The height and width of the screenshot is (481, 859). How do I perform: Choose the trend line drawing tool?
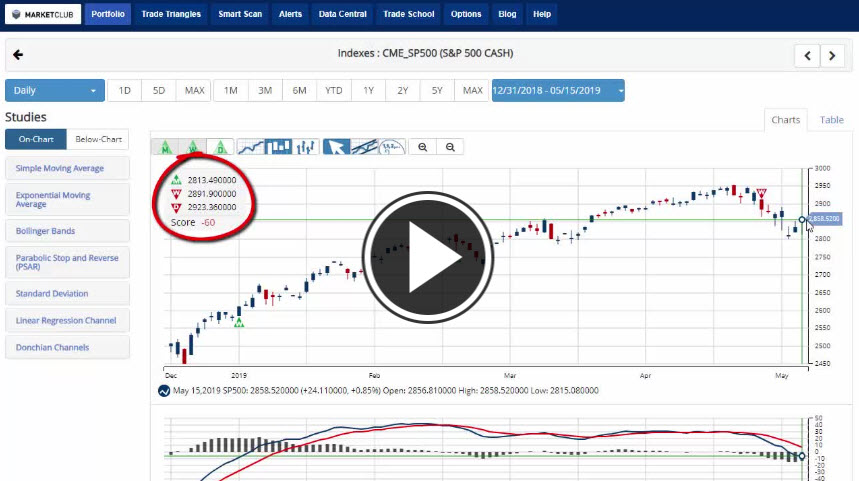pos(365,147)
